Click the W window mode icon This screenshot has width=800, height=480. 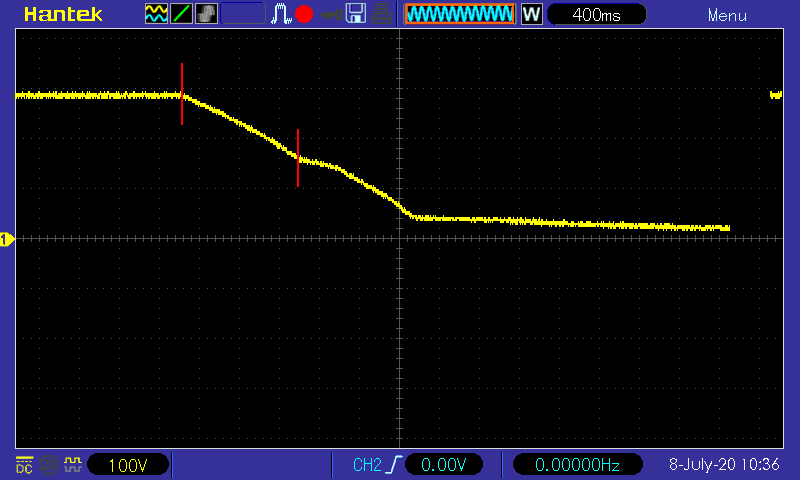pos(532,14)
